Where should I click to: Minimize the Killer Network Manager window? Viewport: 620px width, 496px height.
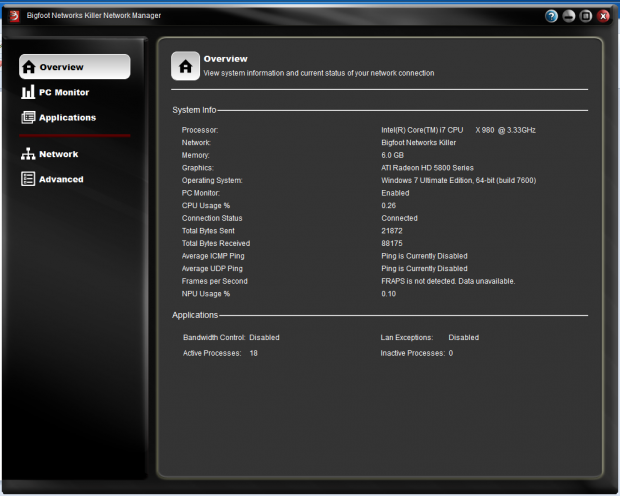pyautogui.click(x=569, y=16)
